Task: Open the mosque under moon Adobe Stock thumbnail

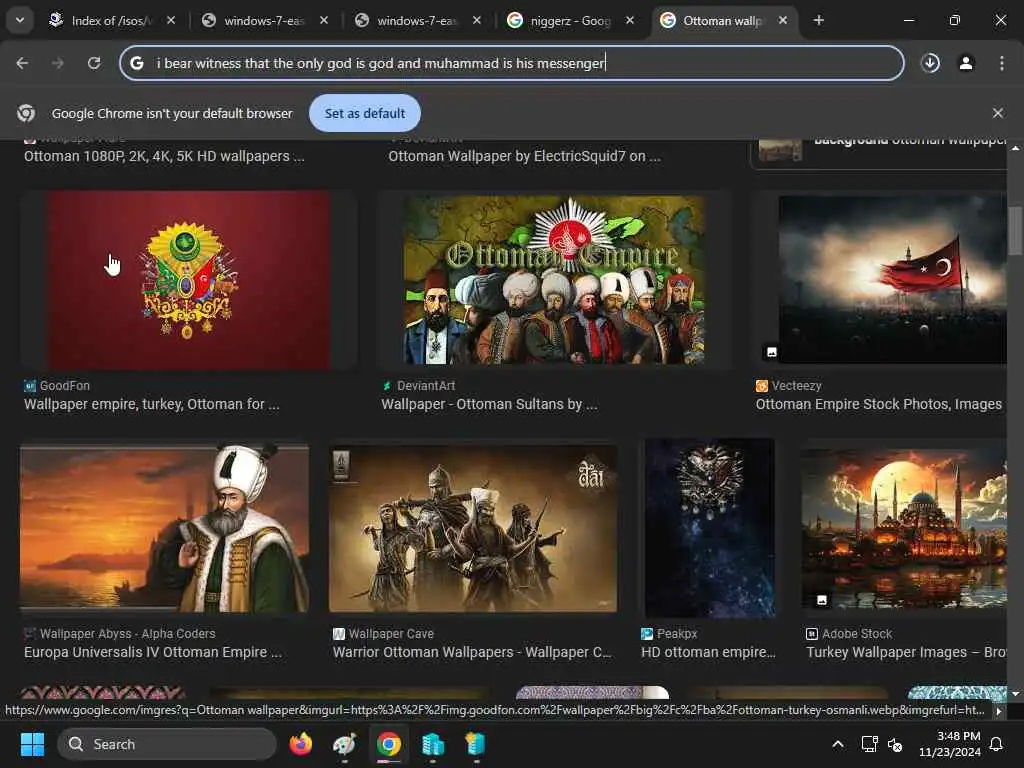Action: click(x=904, y=528)
